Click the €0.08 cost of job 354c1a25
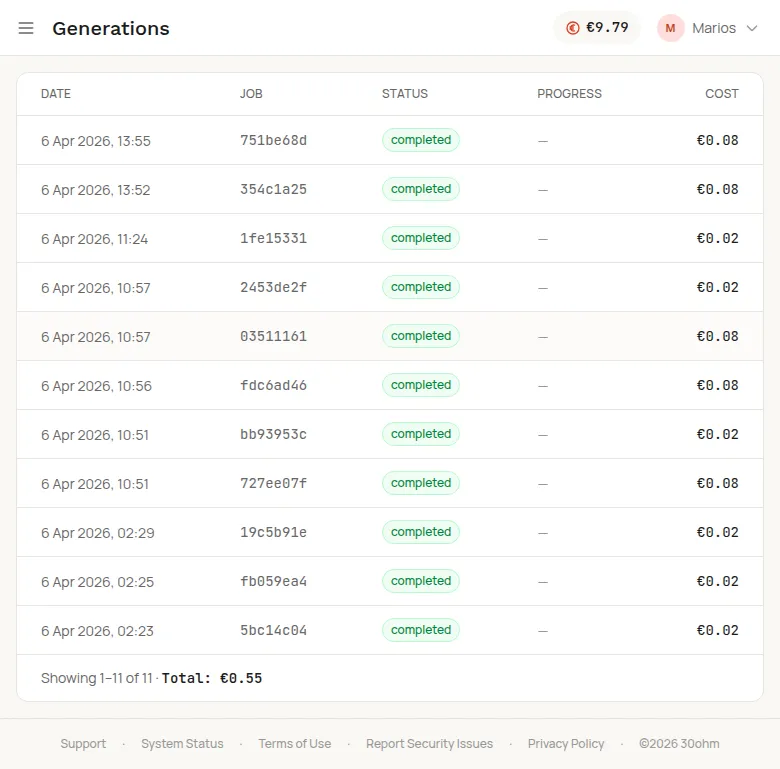This screenshot has width=780, height=769. coord(717,190)
